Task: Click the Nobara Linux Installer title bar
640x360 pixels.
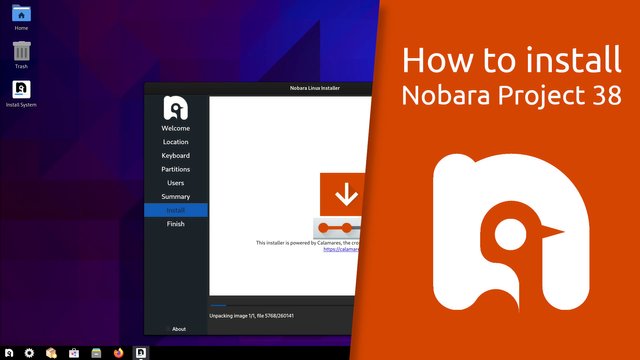Action: (x=259, y=88)
